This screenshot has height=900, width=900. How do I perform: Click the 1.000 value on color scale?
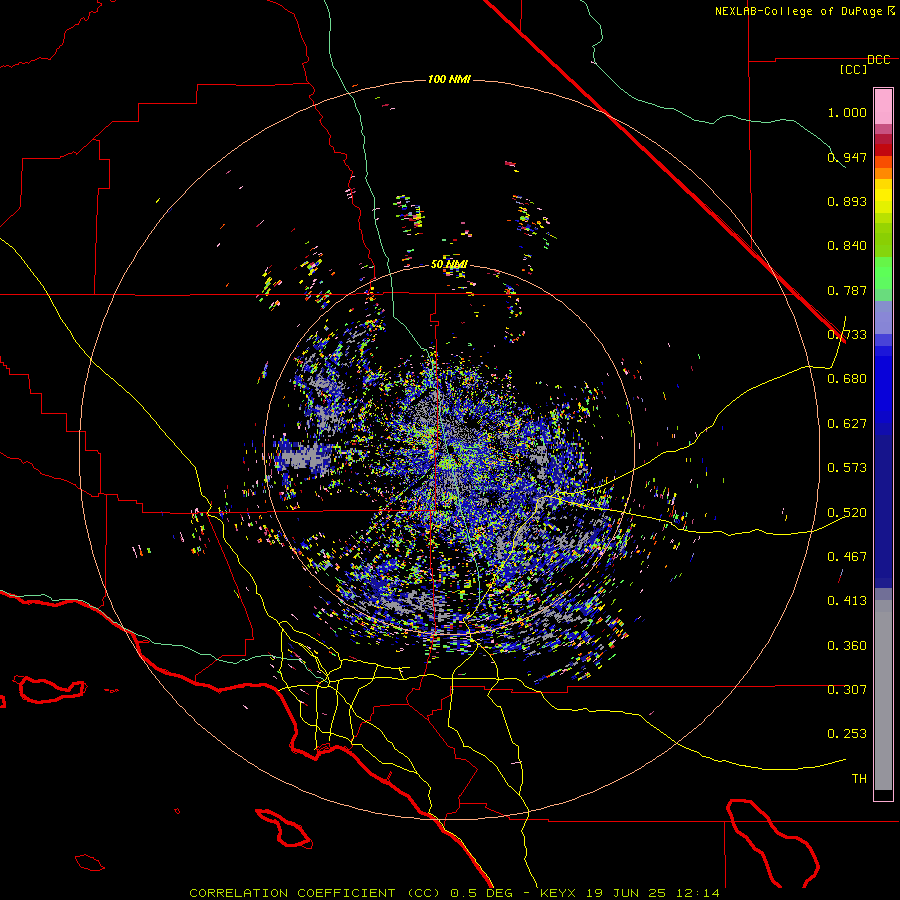point(847,112)
